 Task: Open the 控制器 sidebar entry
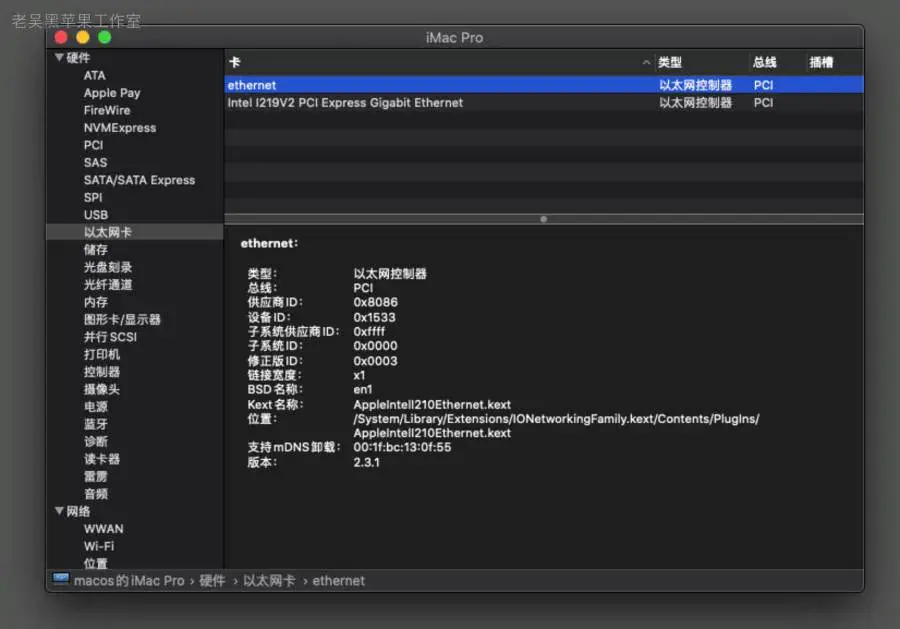102,371
